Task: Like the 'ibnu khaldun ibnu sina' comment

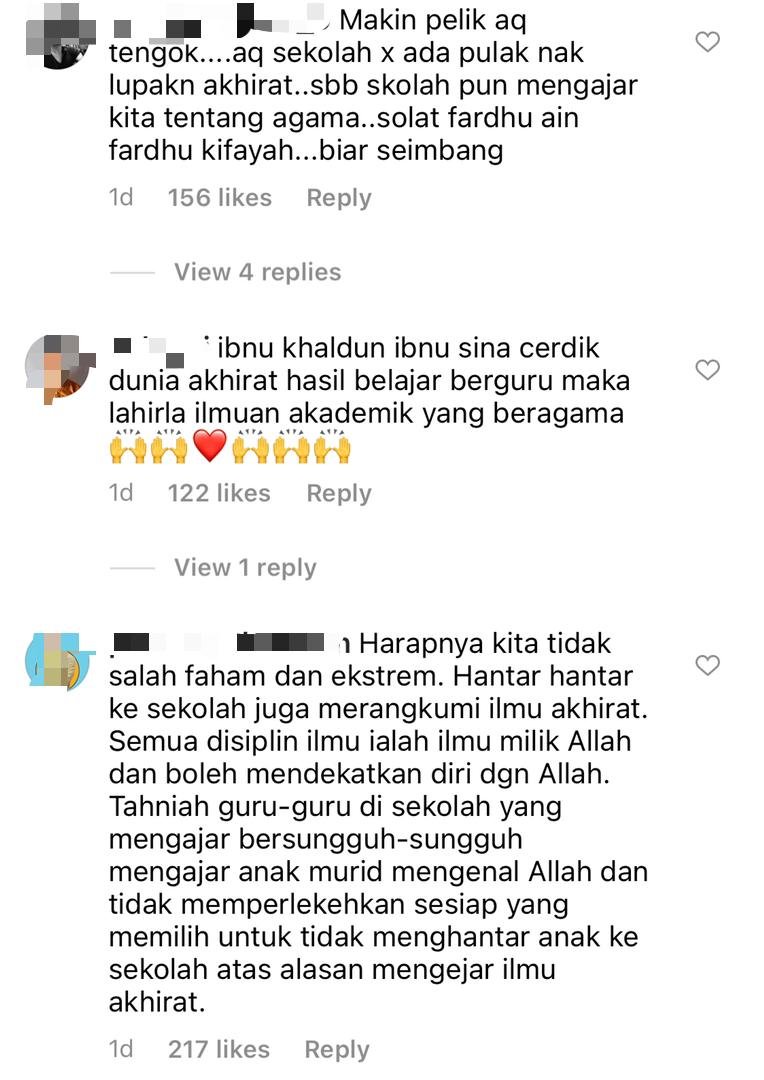Action: coord(708,370)
